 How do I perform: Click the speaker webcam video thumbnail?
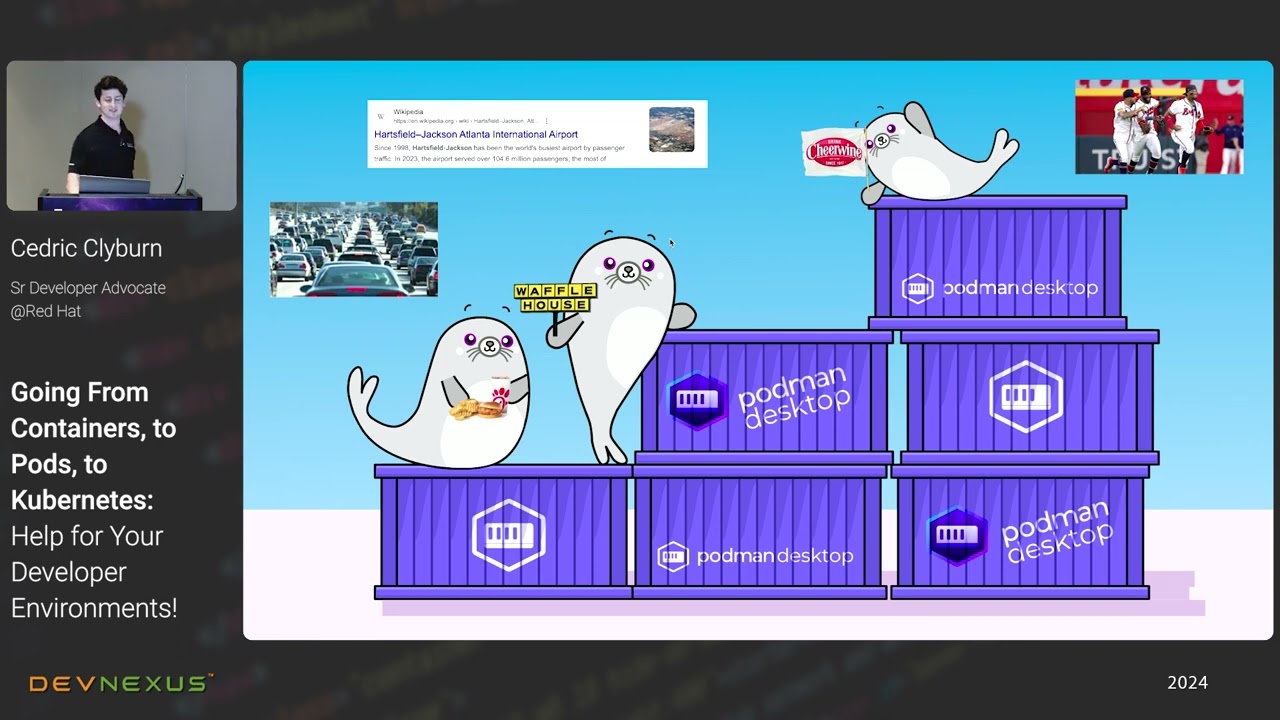[x=122, y=136]
